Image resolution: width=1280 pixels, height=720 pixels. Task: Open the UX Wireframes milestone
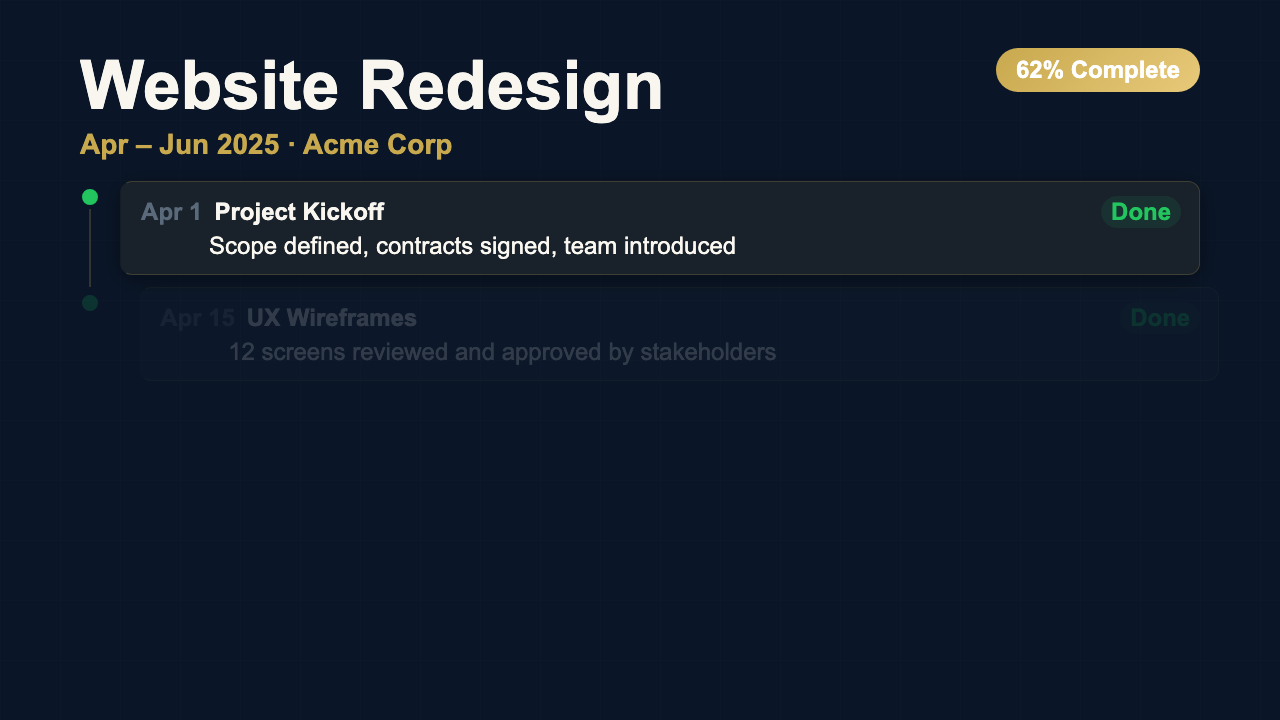(331, 318)
